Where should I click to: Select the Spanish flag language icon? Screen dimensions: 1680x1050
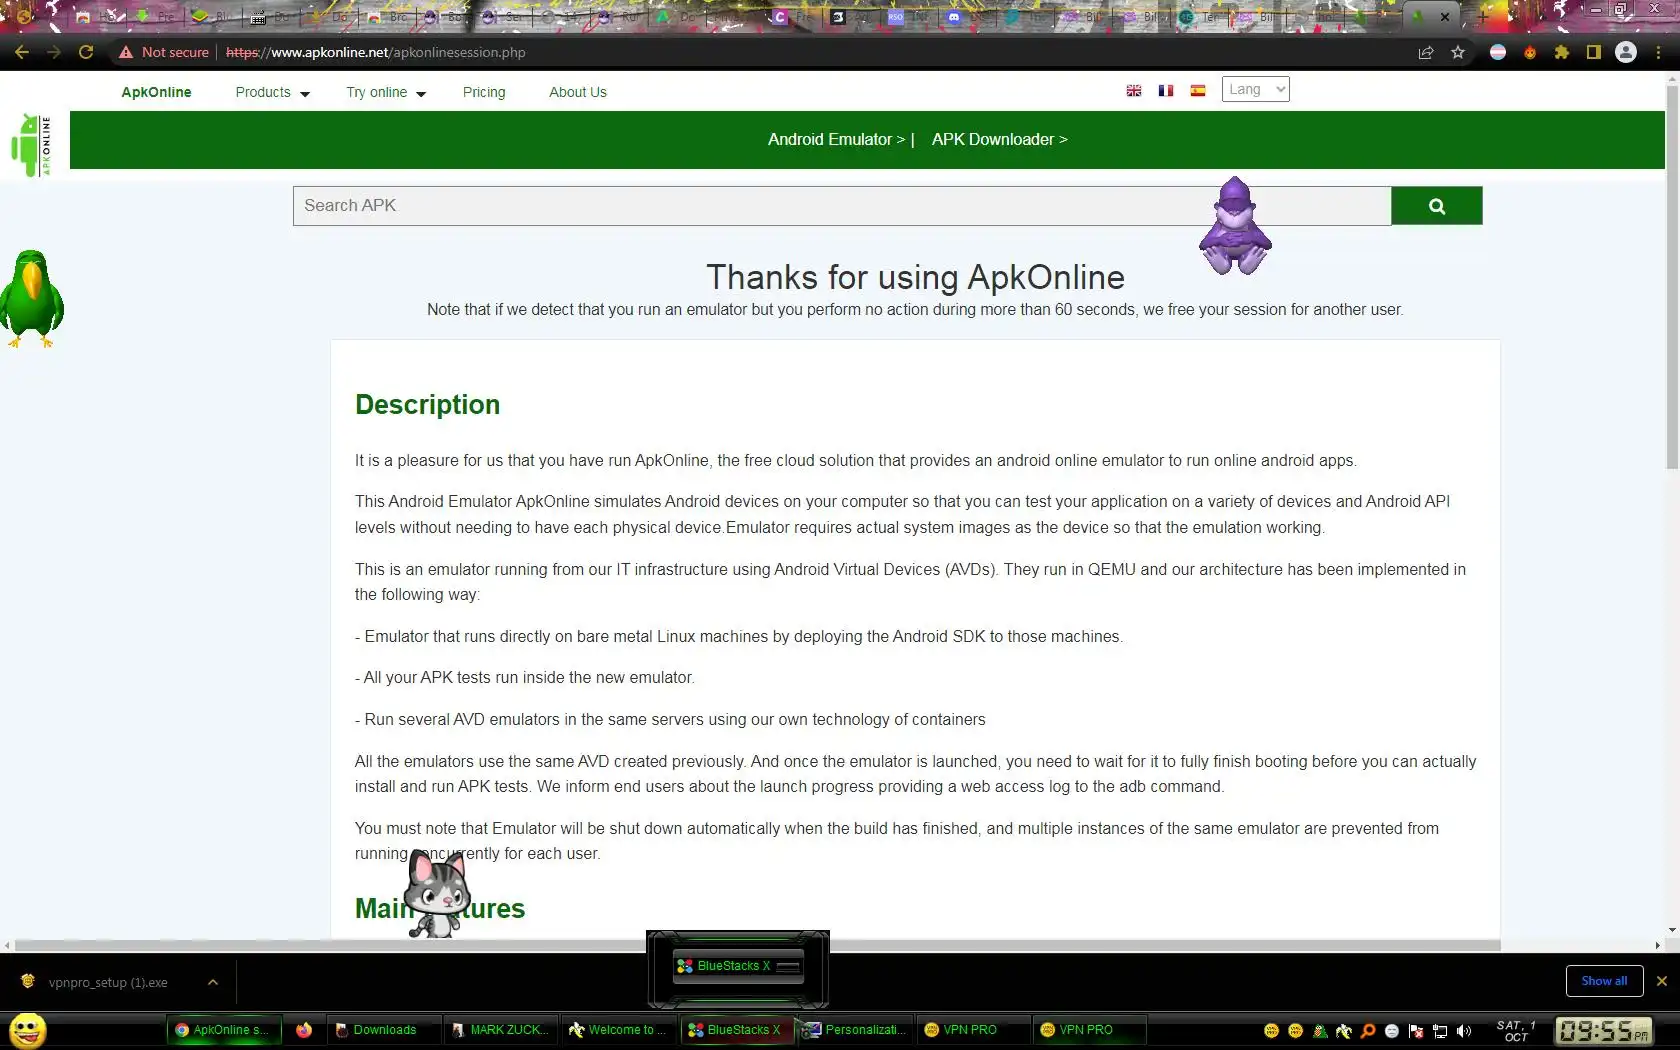pyautogui.click(x=1198, y=91)
